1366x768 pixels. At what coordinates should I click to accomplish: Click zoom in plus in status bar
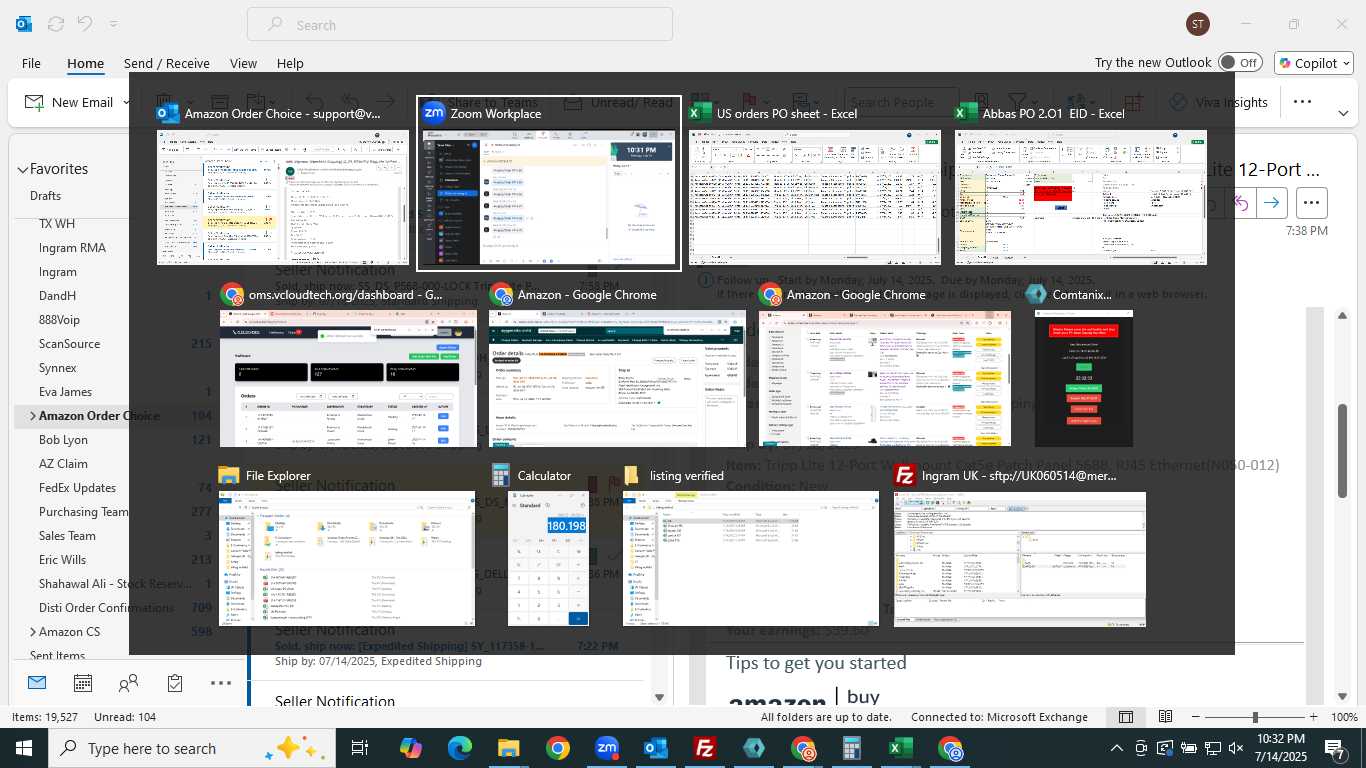pyautogui.click(x=1313, y=717)
